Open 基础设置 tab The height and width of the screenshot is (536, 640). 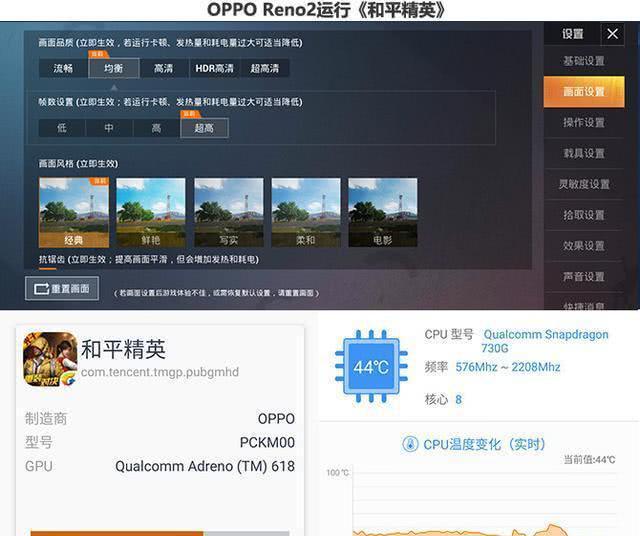(584, 61)
